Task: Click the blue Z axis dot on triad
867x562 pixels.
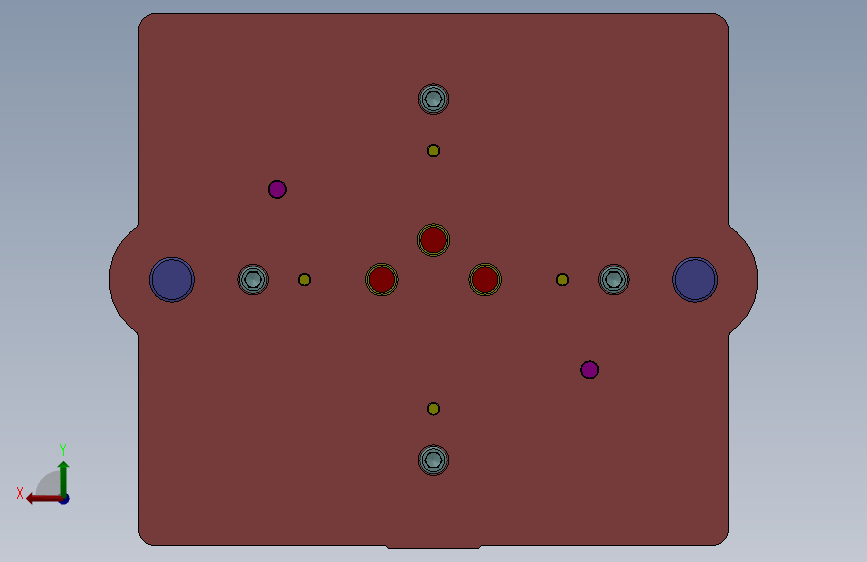Action: [x=65, y=499]
